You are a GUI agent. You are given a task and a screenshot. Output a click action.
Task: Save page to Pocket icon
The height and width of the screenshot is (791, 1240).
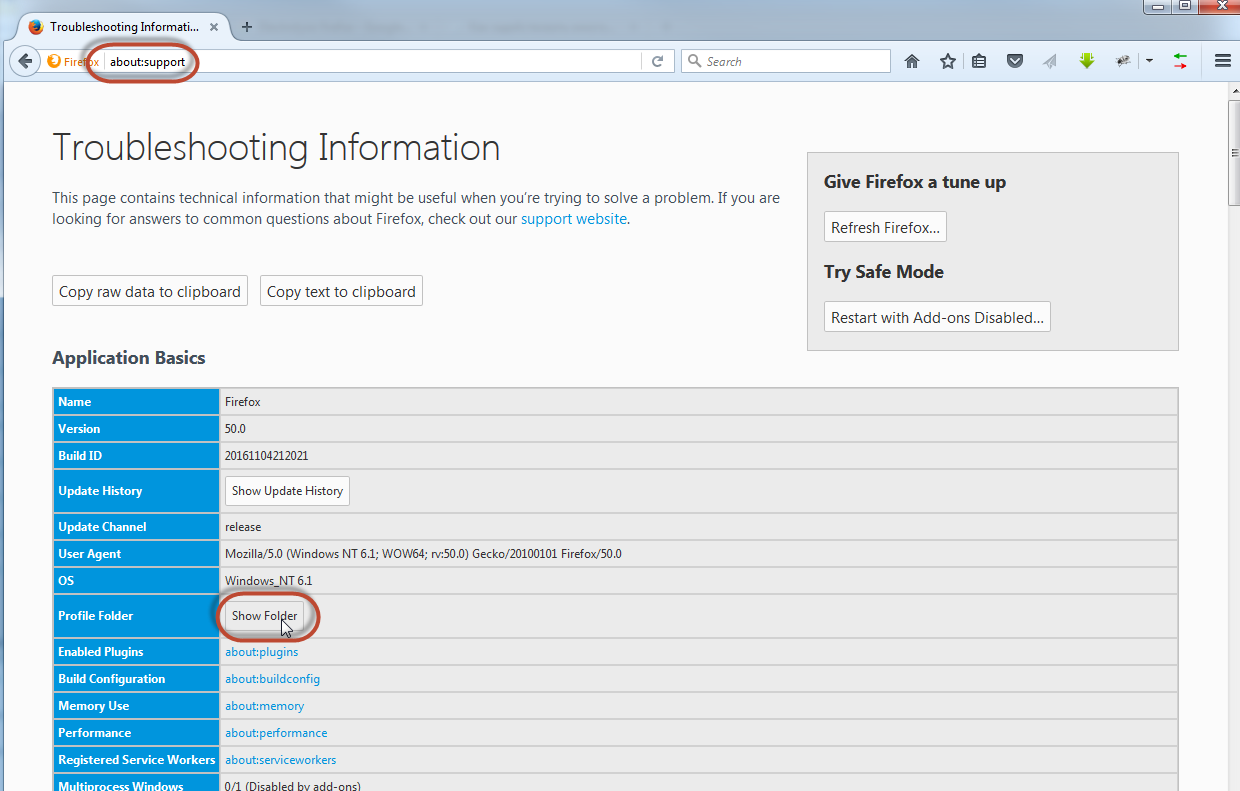pos(1015,61)
